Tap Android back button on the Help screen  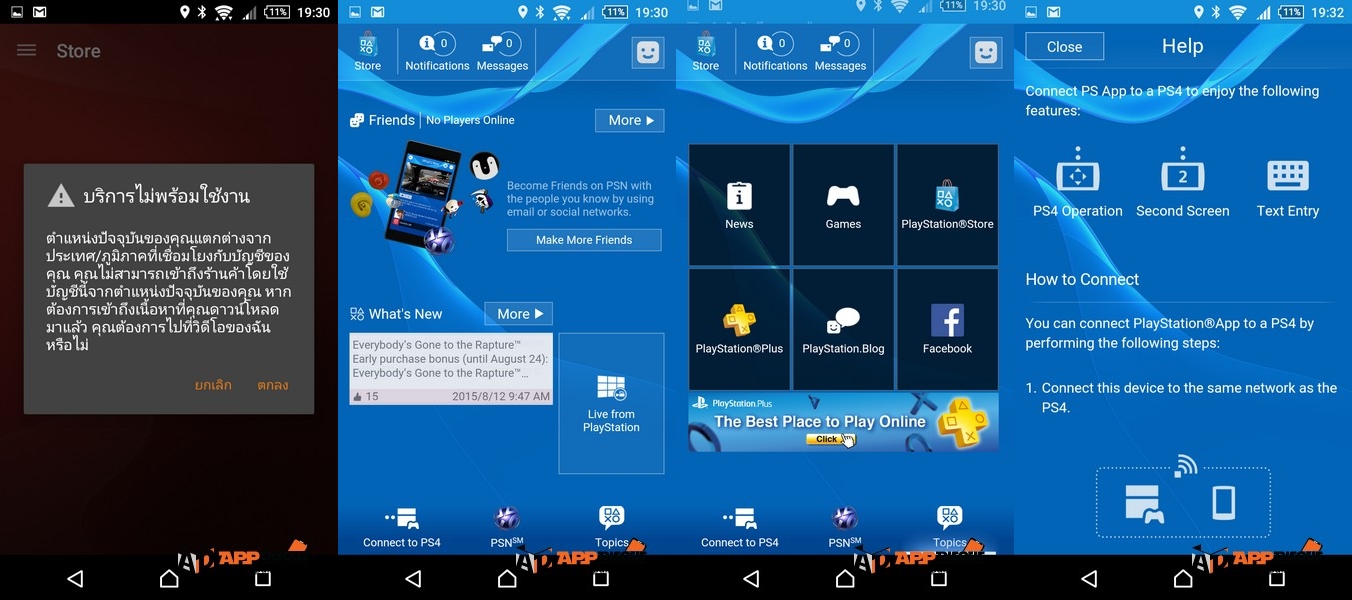pyautogui.click(x=1089, y=579)
